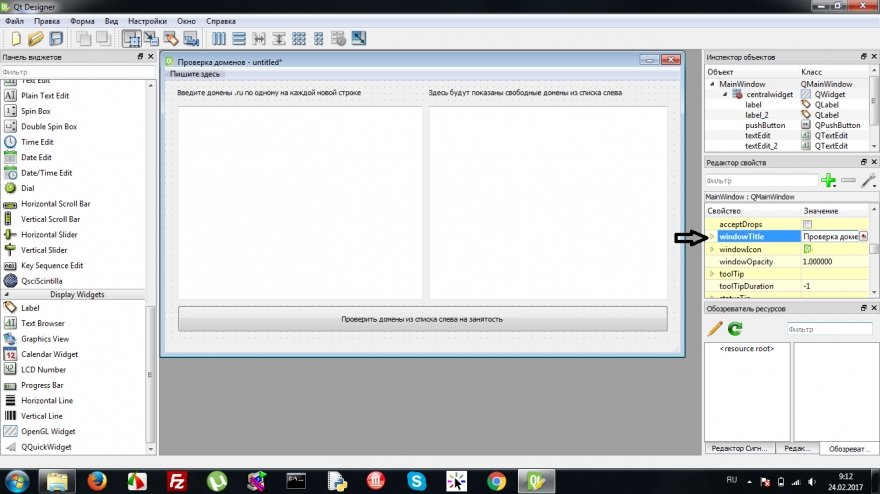The image size is (880, 494).
Task: Switch to Edit Buddies mode icon
Action: (171, 39)
